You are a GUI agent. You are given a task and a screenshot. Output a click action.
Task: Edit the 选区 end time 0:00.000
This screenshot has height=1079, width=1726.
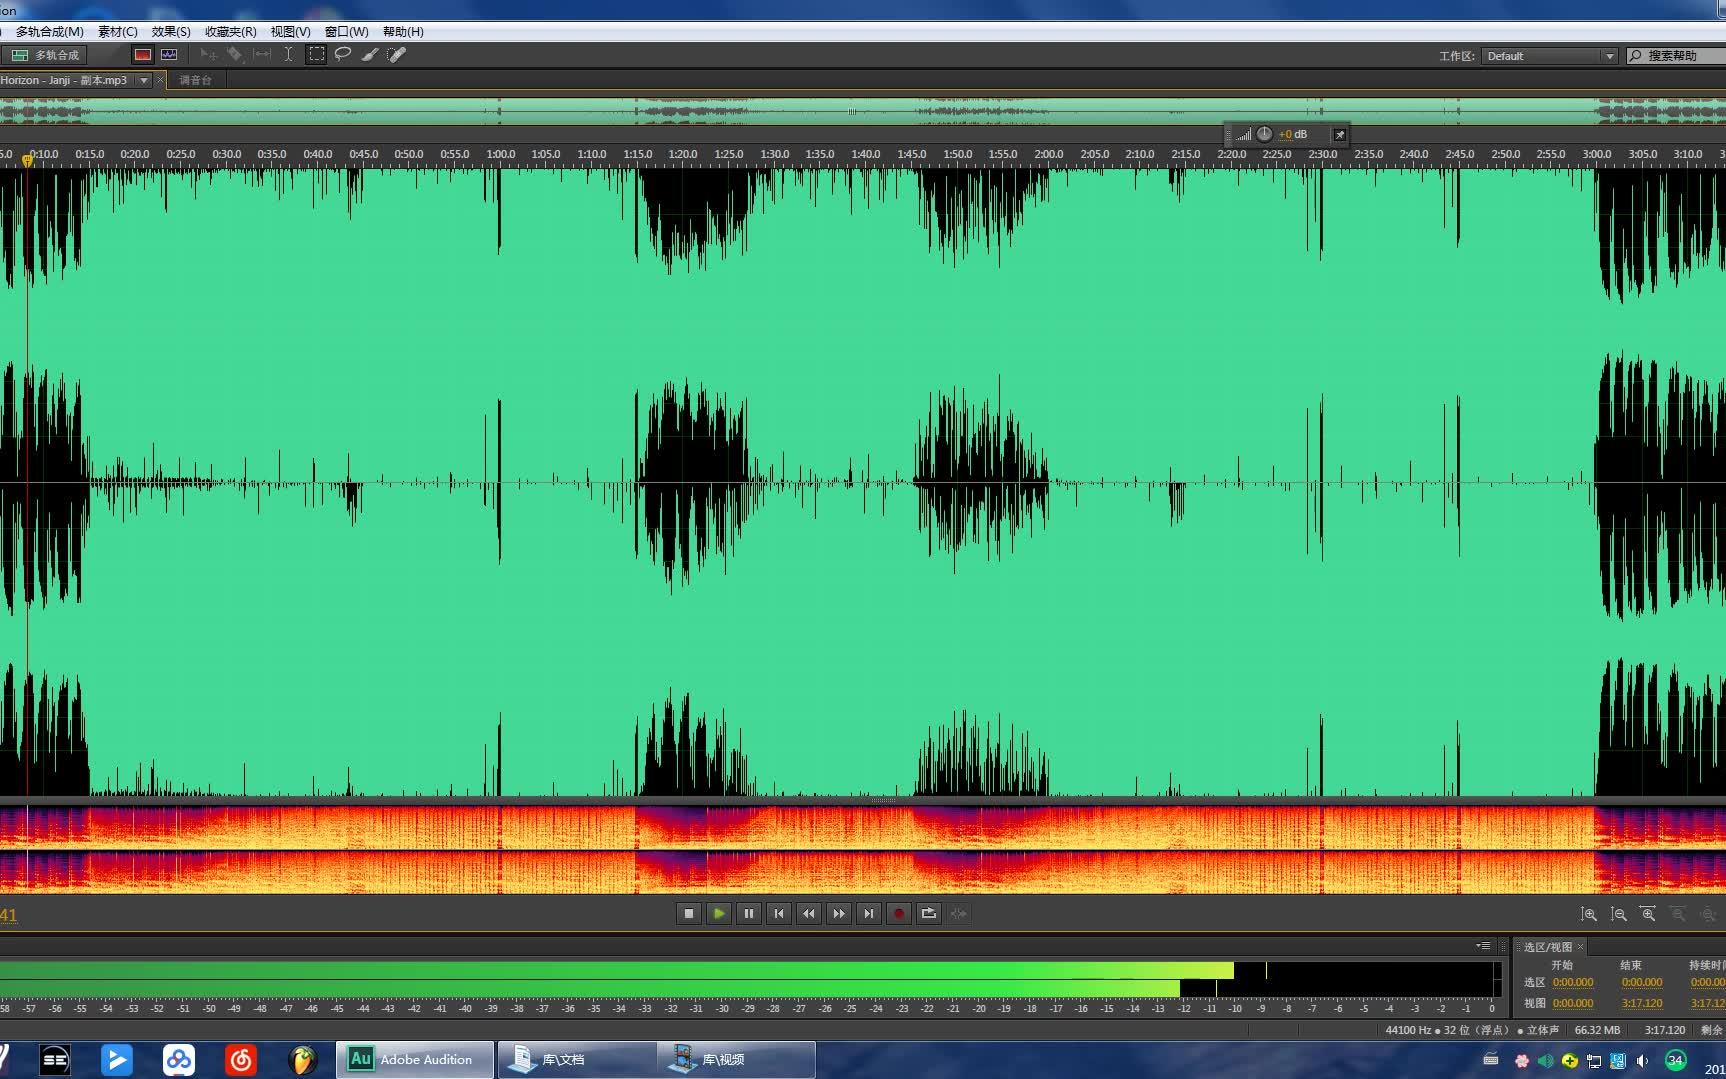pyautogui.click(x=1642, y=983)
